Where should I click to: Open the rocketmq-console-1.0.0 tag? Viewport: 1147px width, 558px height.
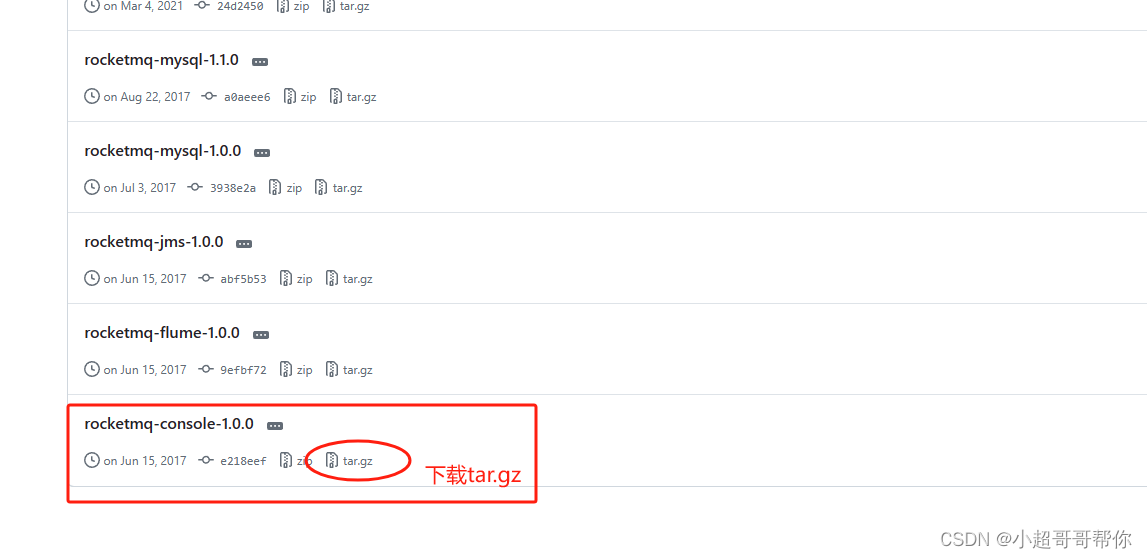(x=169, y=423)
